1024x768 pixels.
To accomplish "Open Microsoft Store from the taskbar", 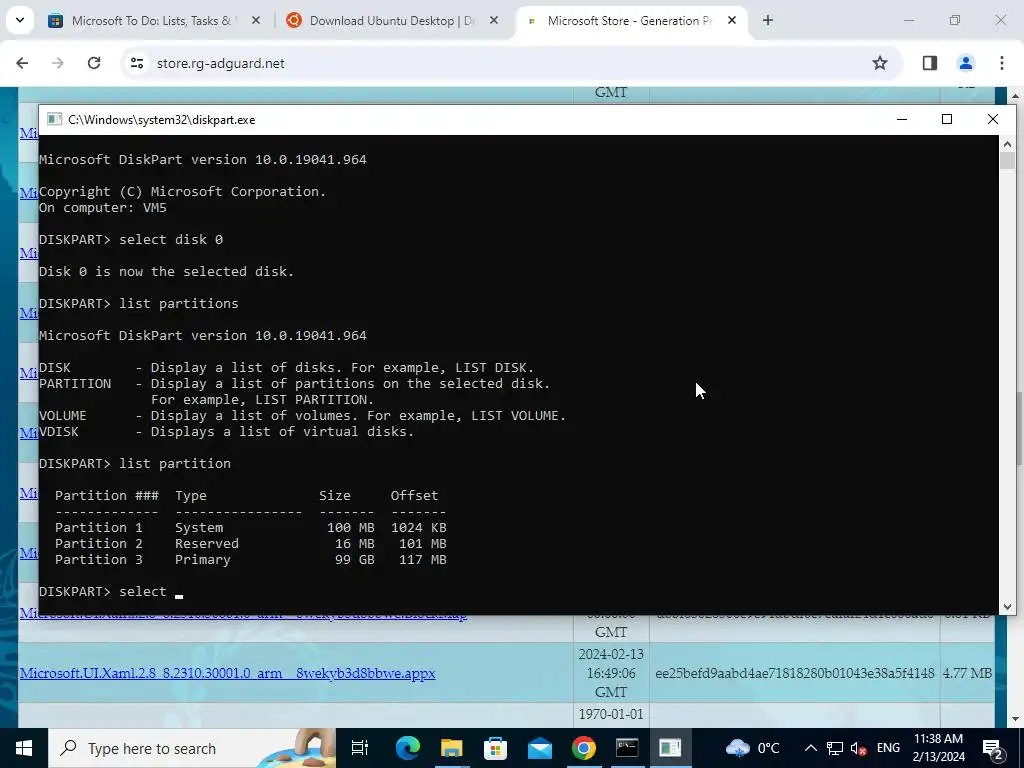I will click(496, 748).
